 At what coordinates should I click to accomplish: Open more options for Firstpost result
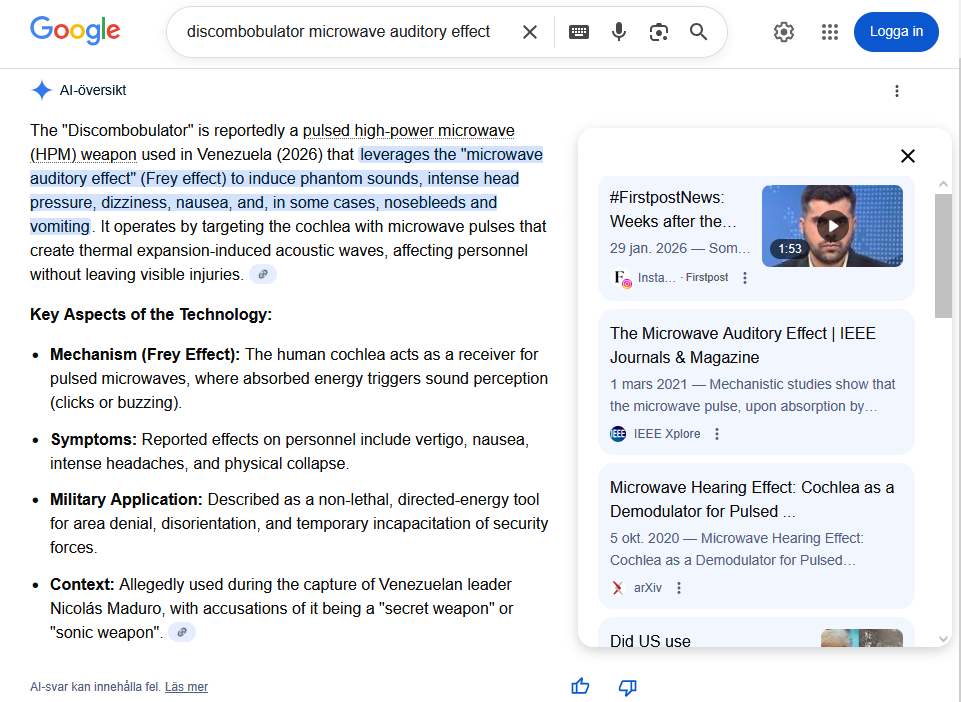click(x=745, y=278)
